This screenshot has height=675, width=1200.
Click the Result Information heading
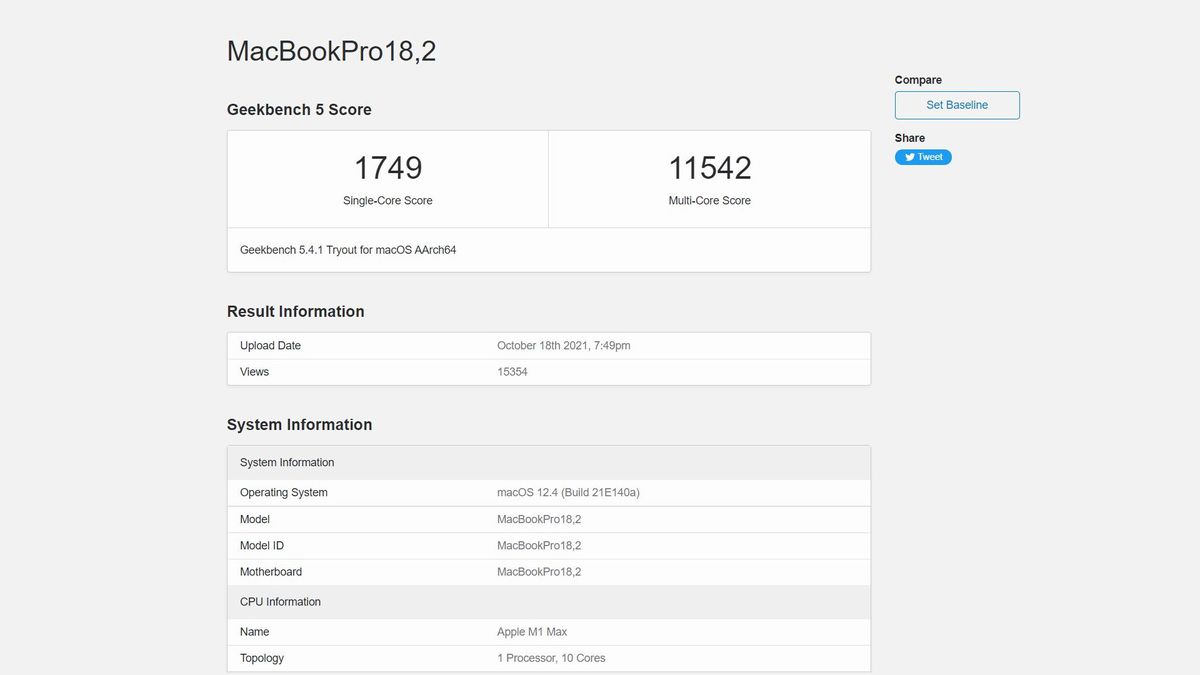click(x=295, y=311)
